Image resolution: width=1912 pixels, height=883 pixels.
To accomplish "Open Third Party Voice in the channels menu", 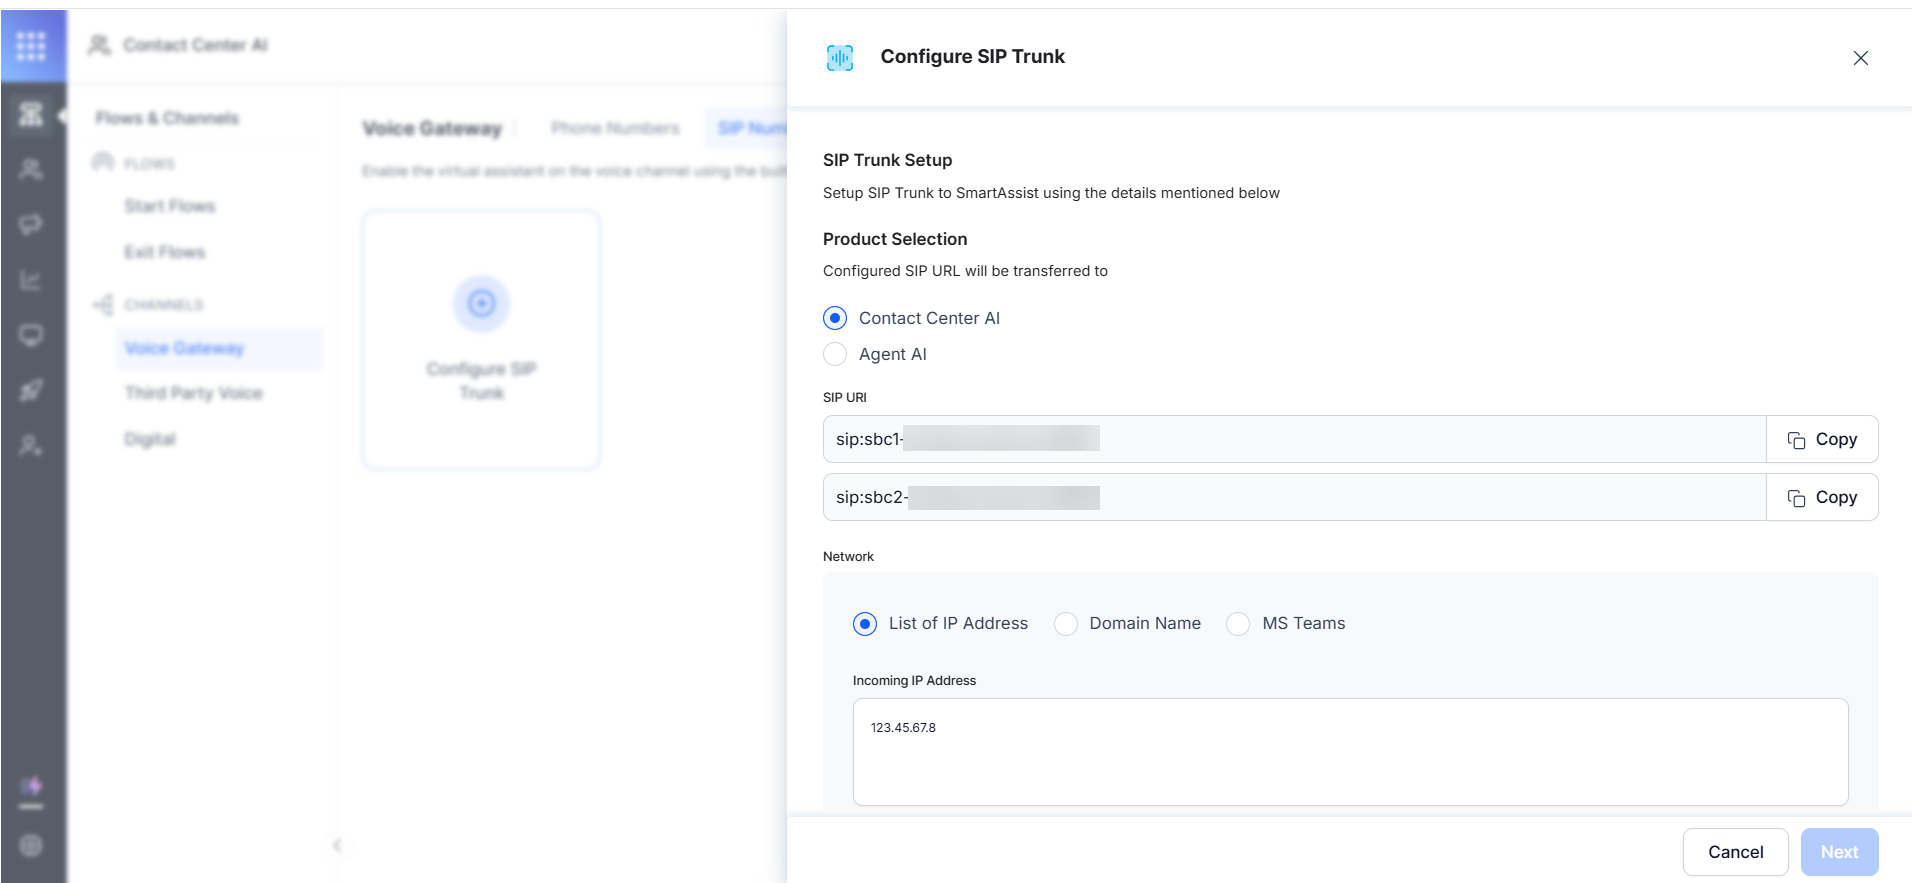I will [x=194, y=393].
